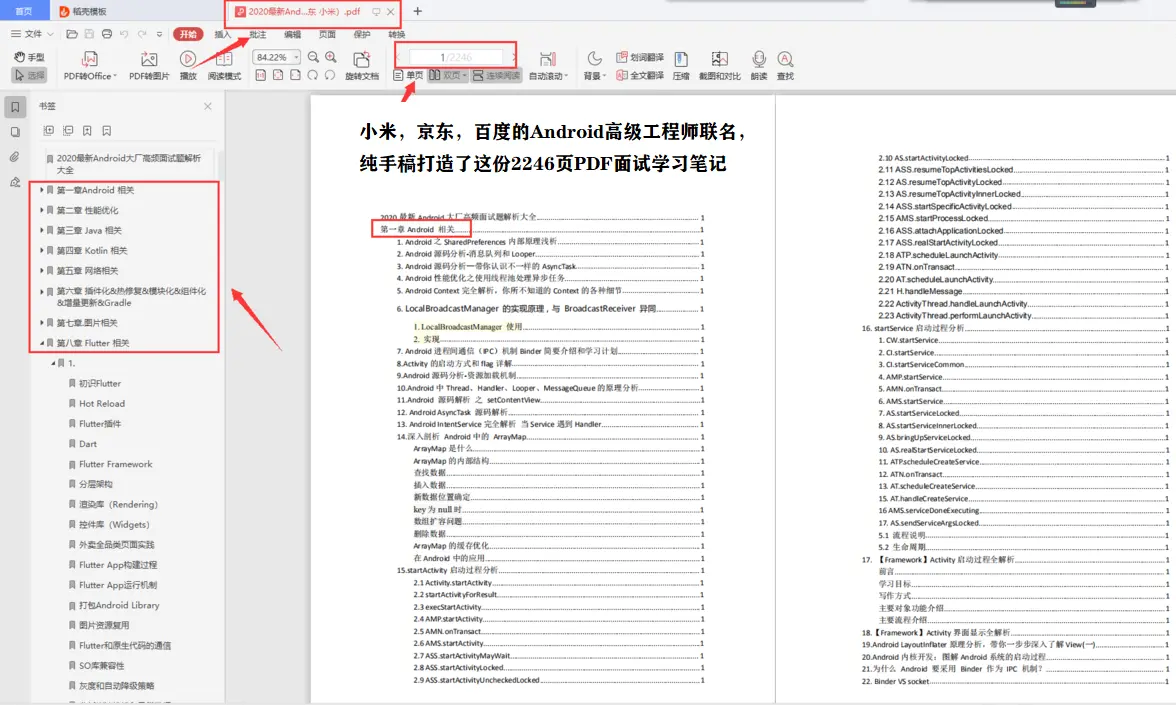Open the 插入 ribbon tab

[223, 34]
